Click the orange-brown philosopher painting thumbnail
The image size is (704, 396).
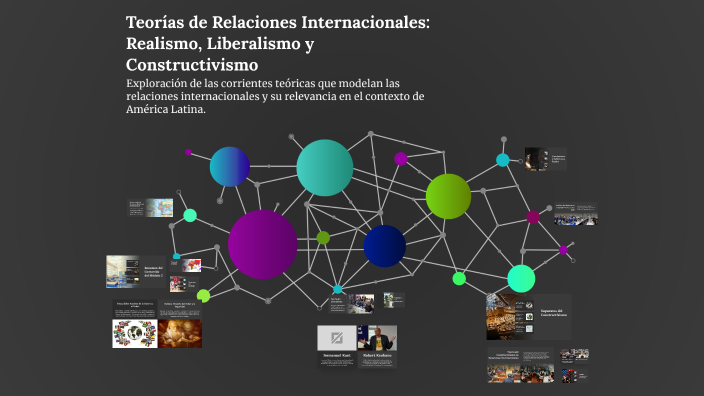pyautogui.click(x=180, y=334)
